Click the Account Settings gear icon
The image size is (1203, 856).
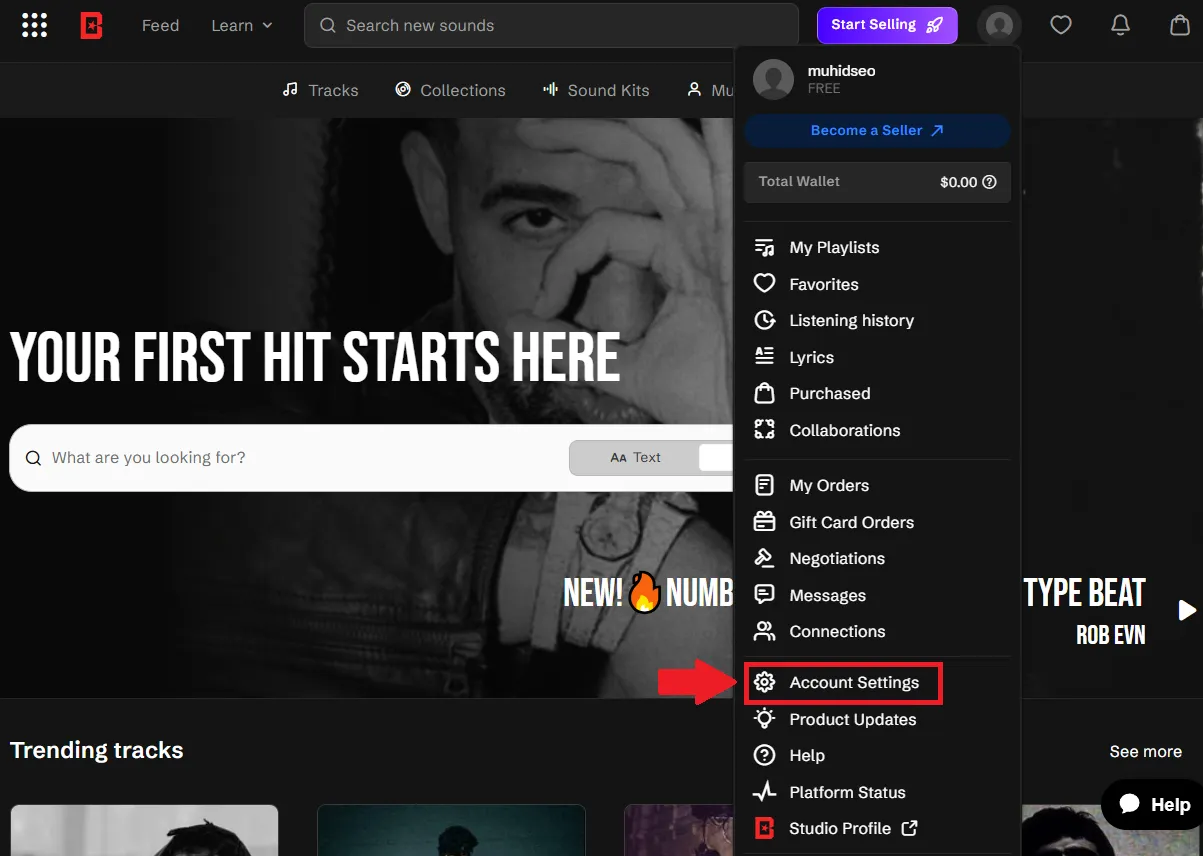click(x=764, y=683)
